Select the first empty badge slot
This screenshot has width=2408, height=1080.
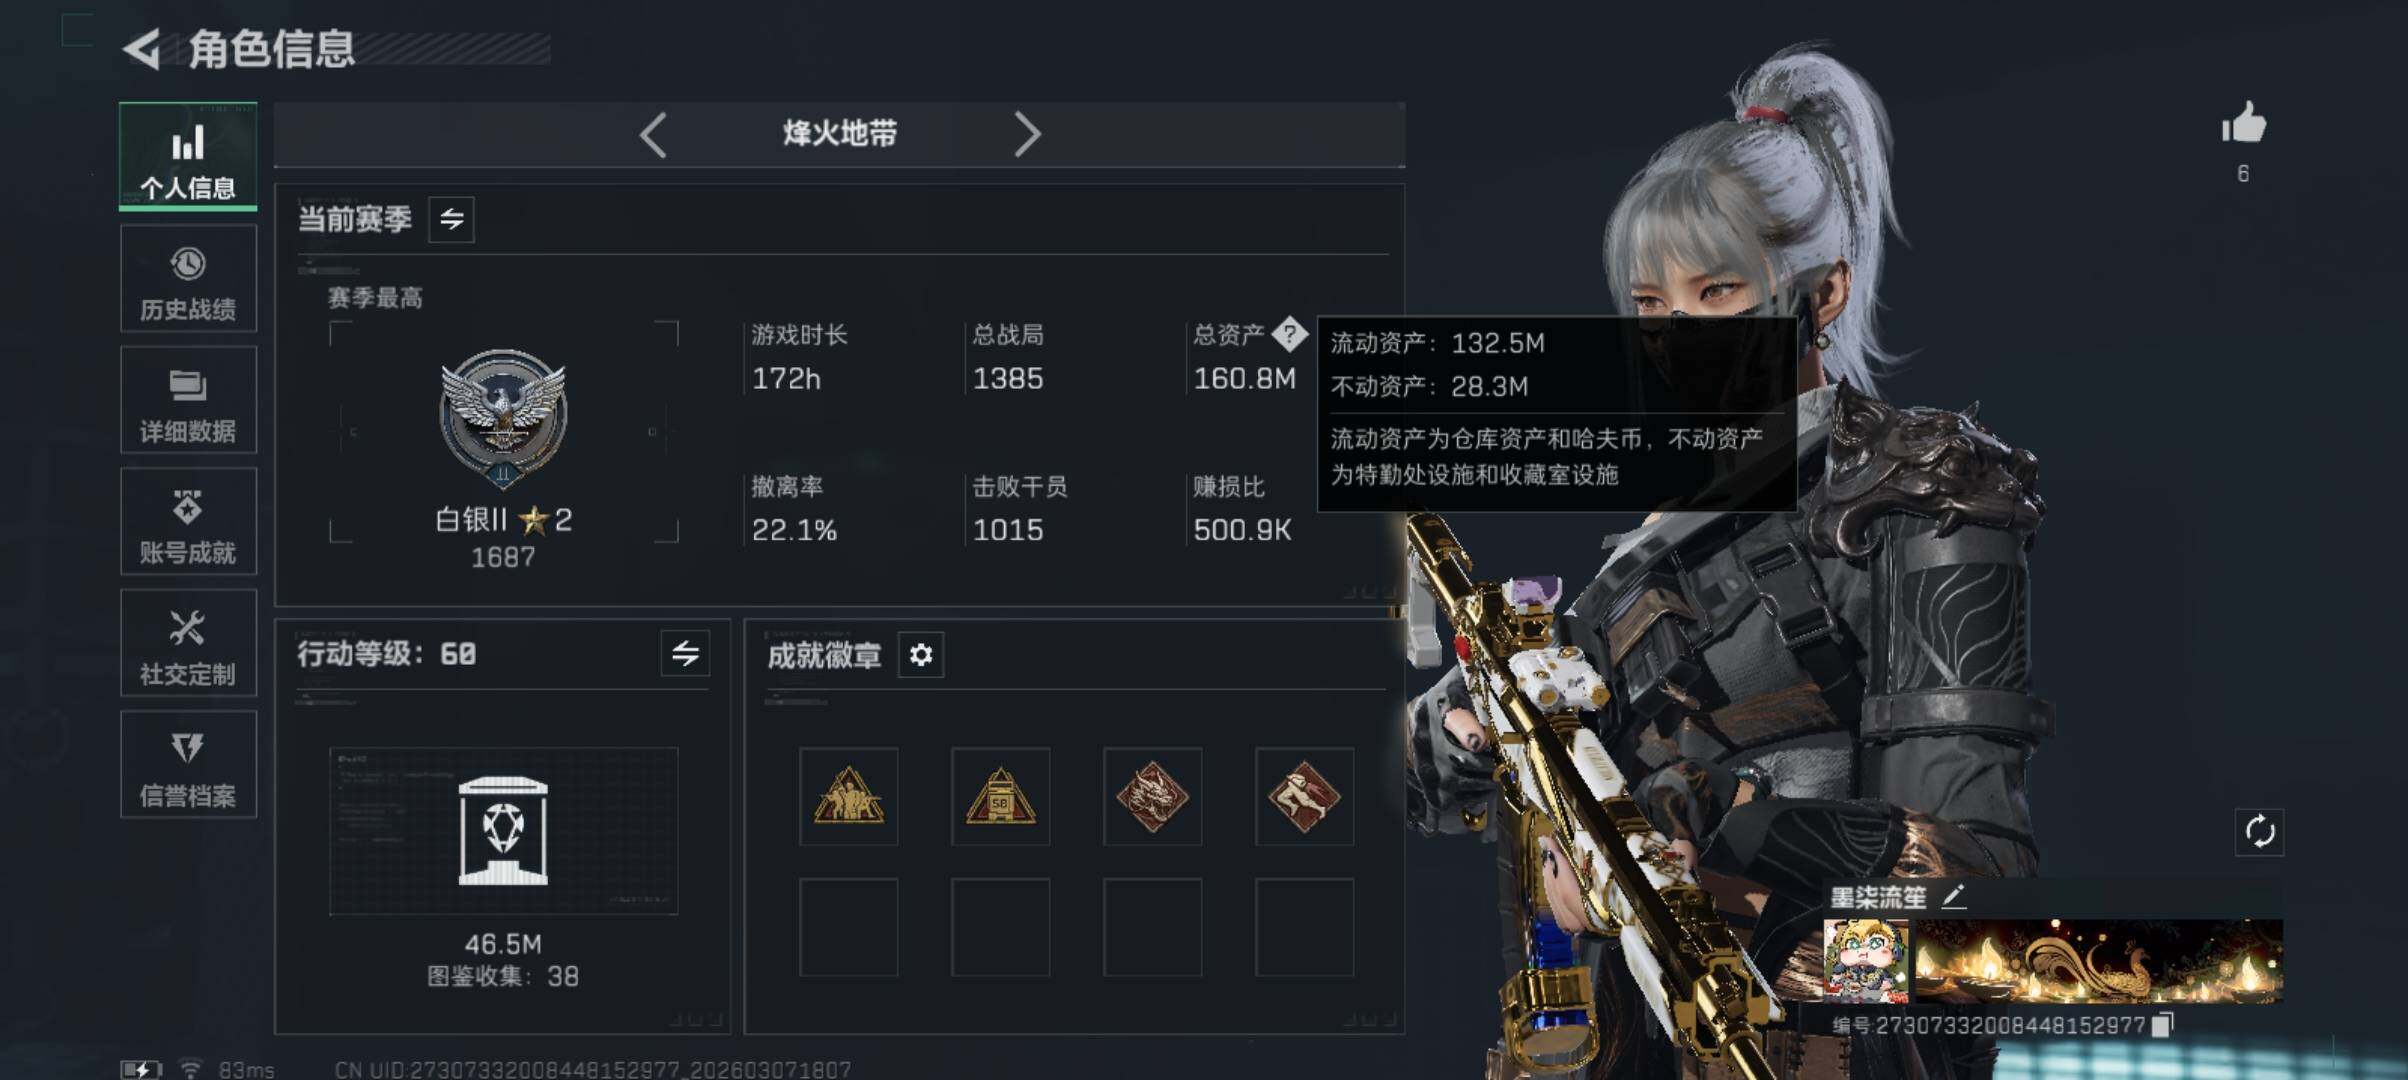(849, 927)
